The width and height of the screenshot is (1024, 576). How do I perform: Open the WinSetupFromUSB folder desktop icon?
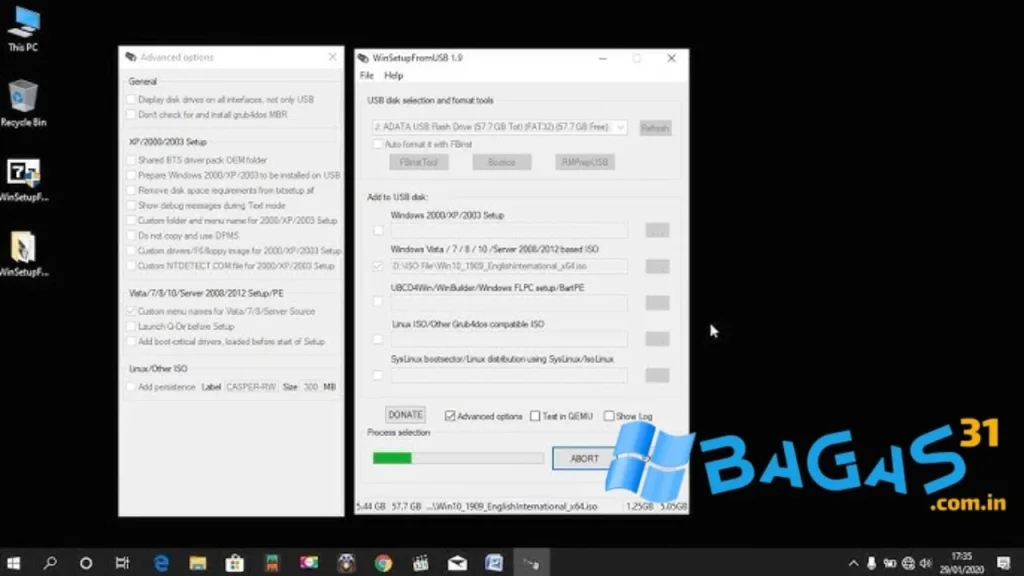(24, 255)
